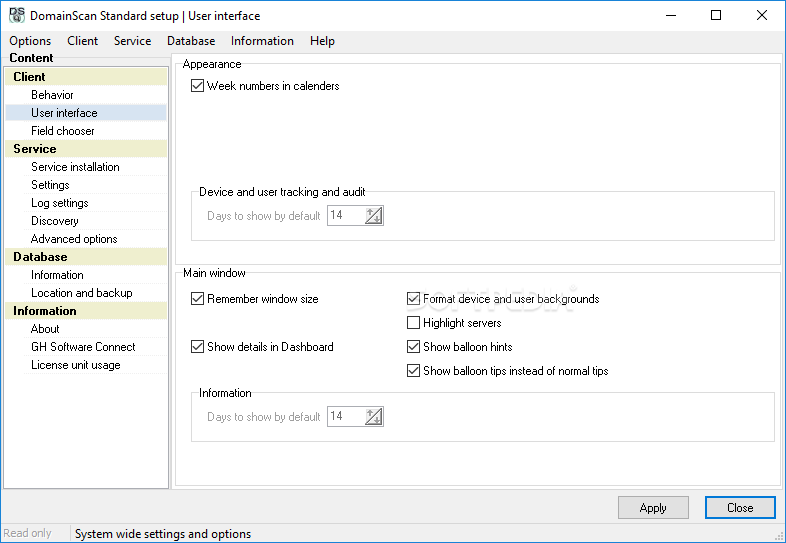
Task: Open Settings under Service
Action: 86,185
